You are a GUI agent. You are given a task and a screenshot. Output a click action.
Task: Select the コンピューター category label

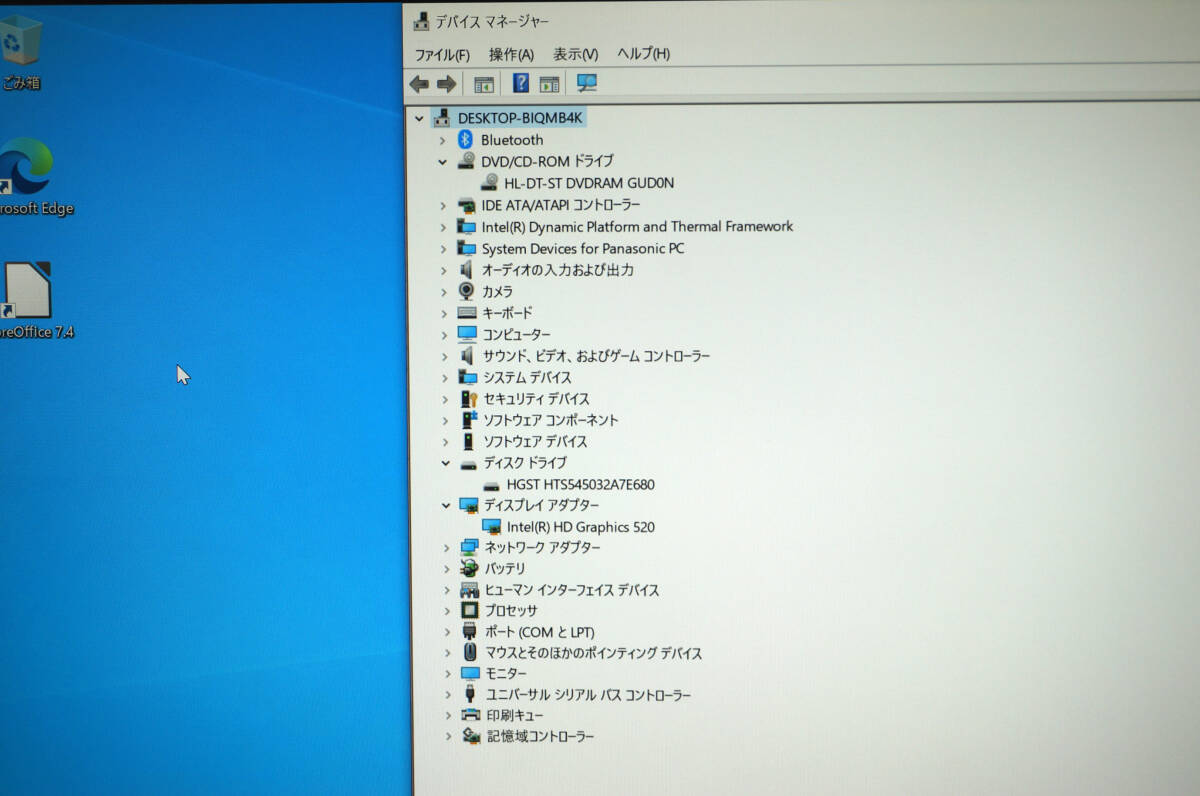[516, 334]
